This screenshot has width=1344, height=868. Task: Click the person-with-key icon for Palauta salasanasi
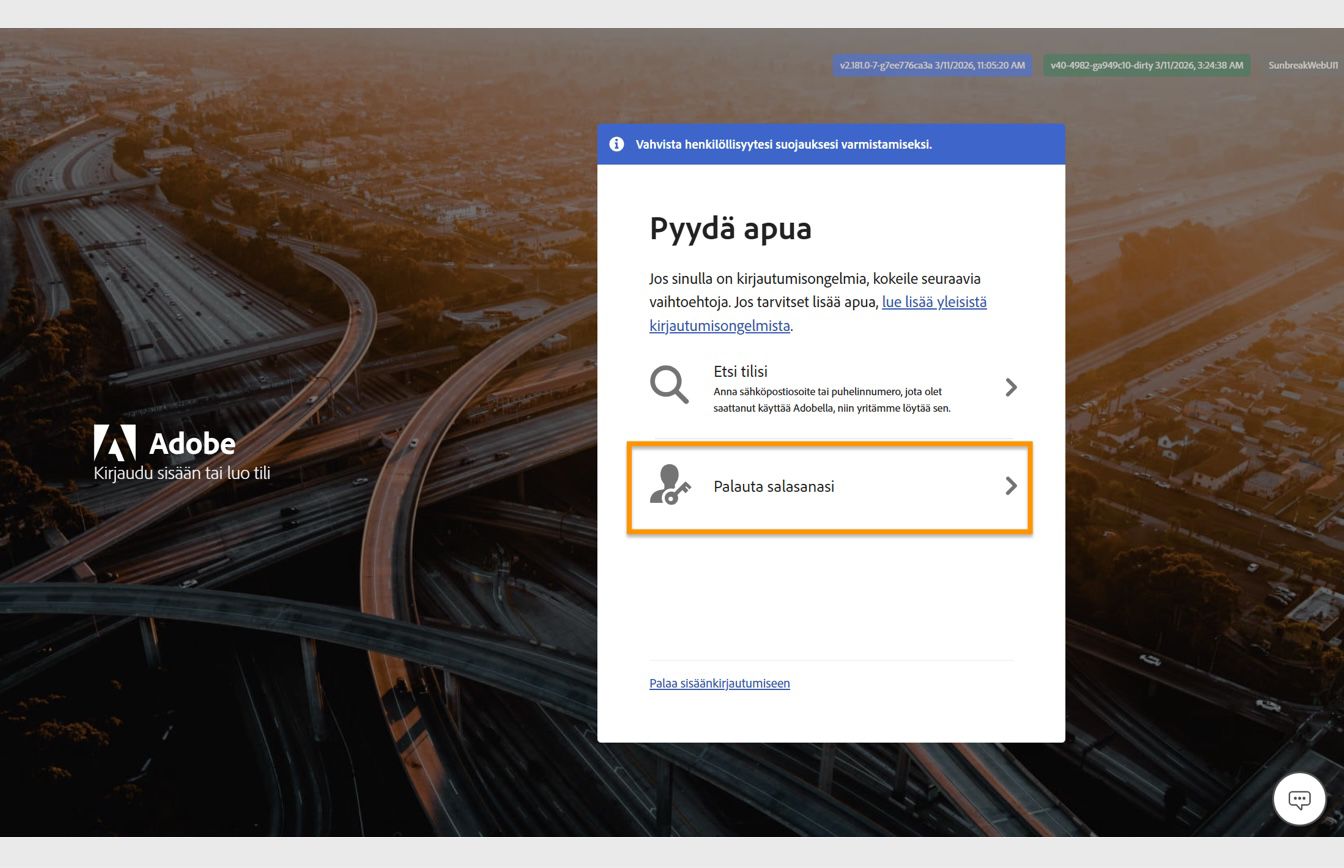668,487
